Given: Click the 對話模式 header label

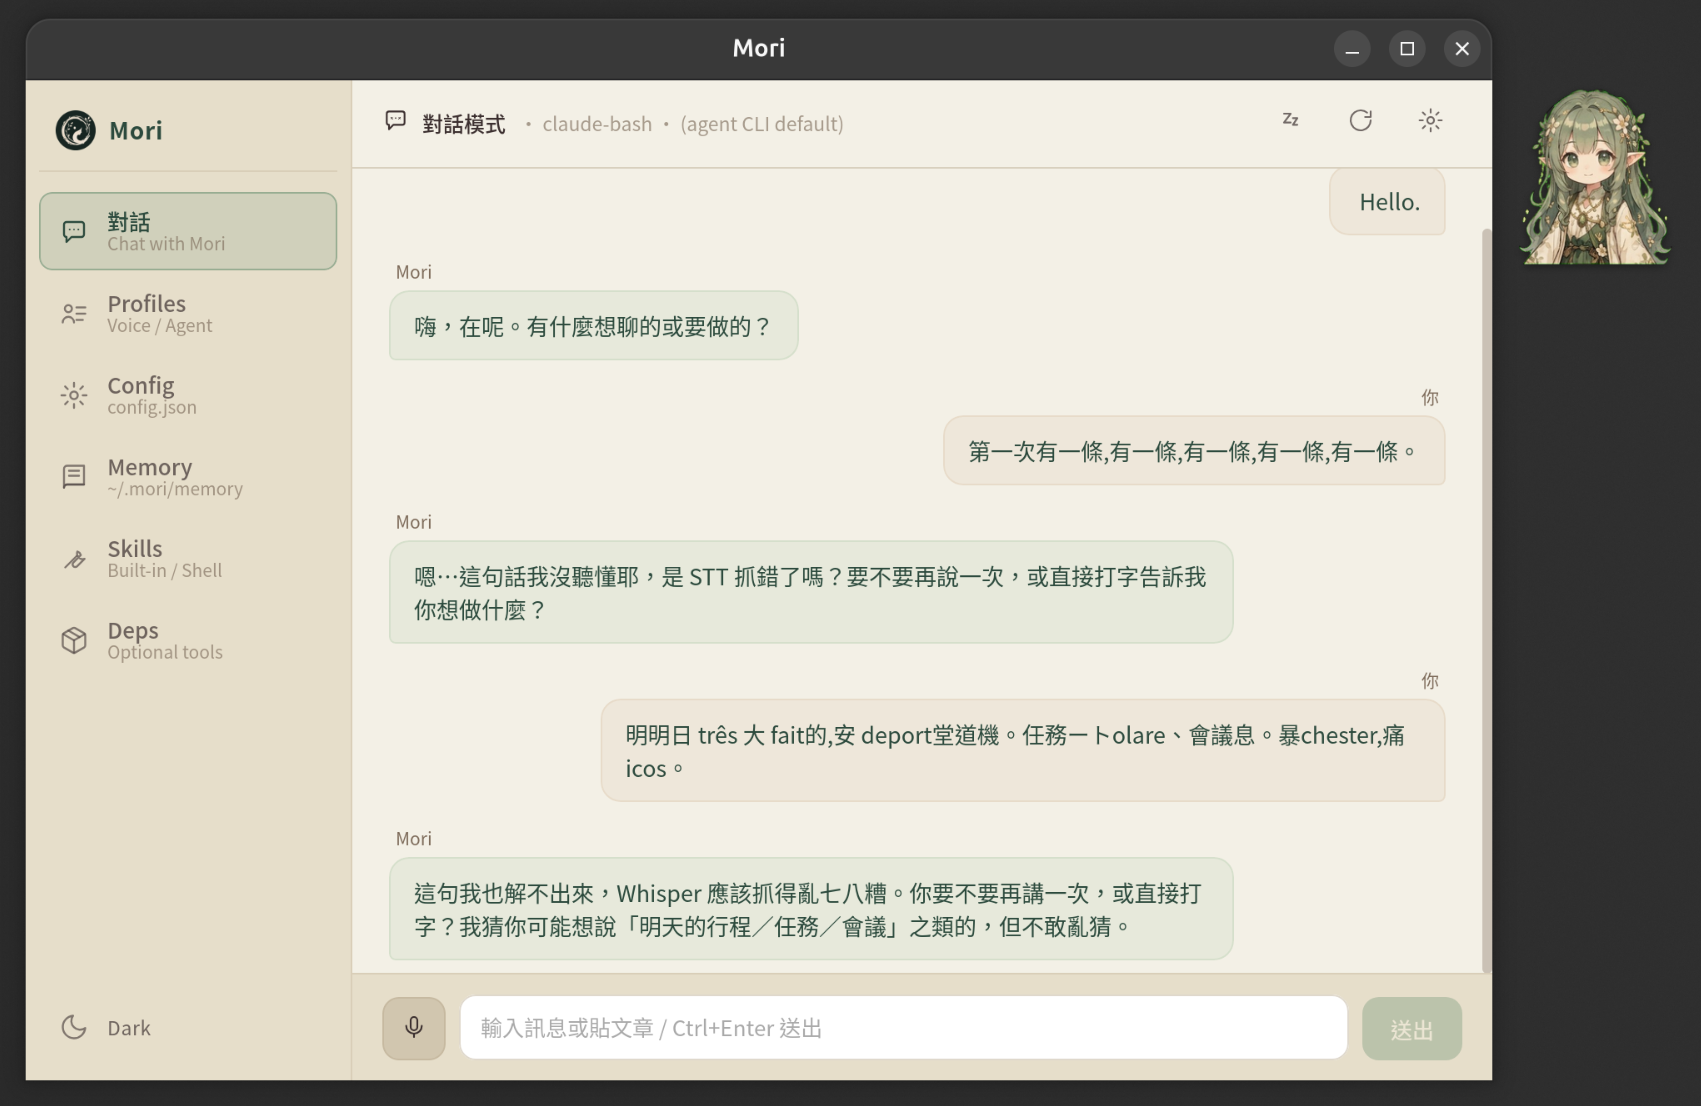Looking at the screenshot, I should point(464,123).
